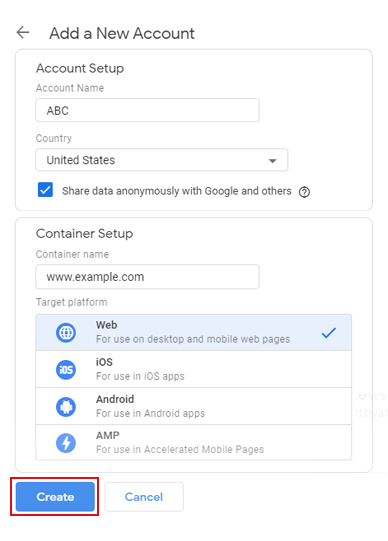
Task: Click the Web globe icon
Action: pyautogui.click(x=66, y=333)
